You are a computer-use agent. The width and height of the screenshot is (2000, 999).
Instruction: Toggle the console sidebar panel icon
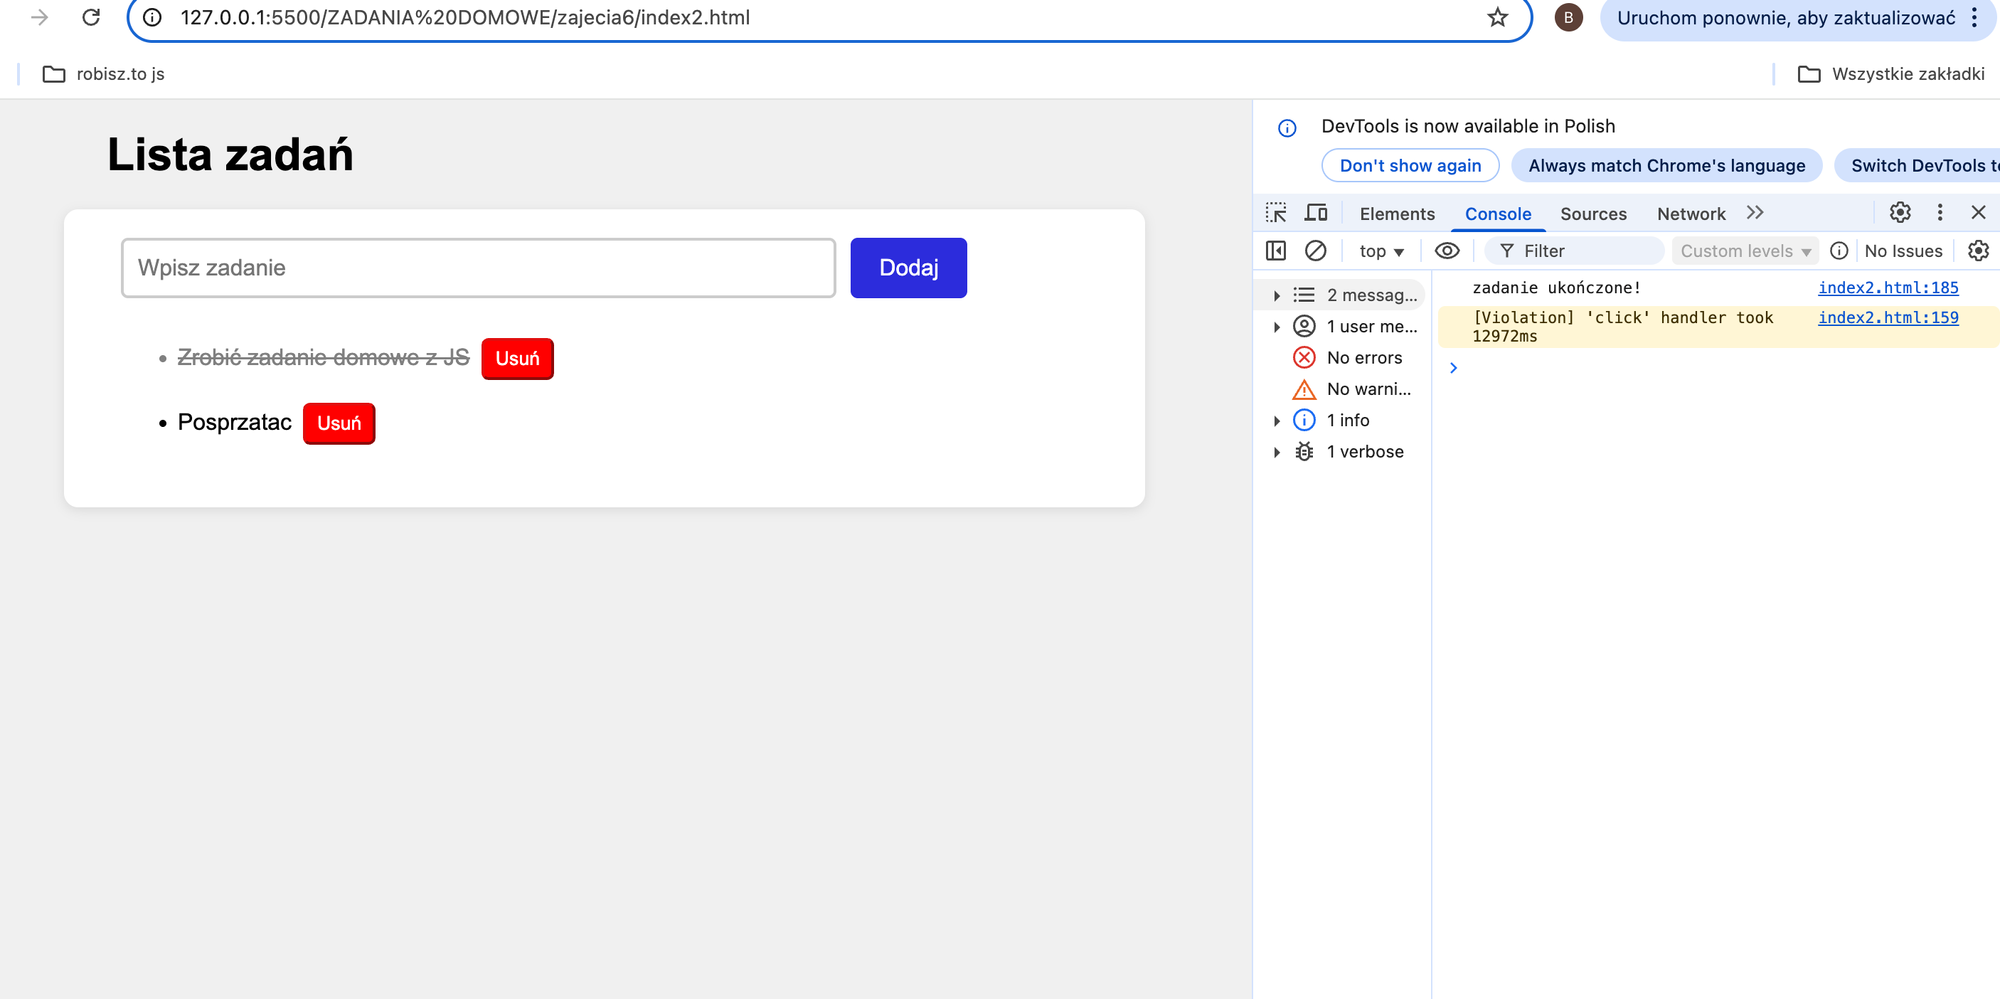tap(1276, 251)
